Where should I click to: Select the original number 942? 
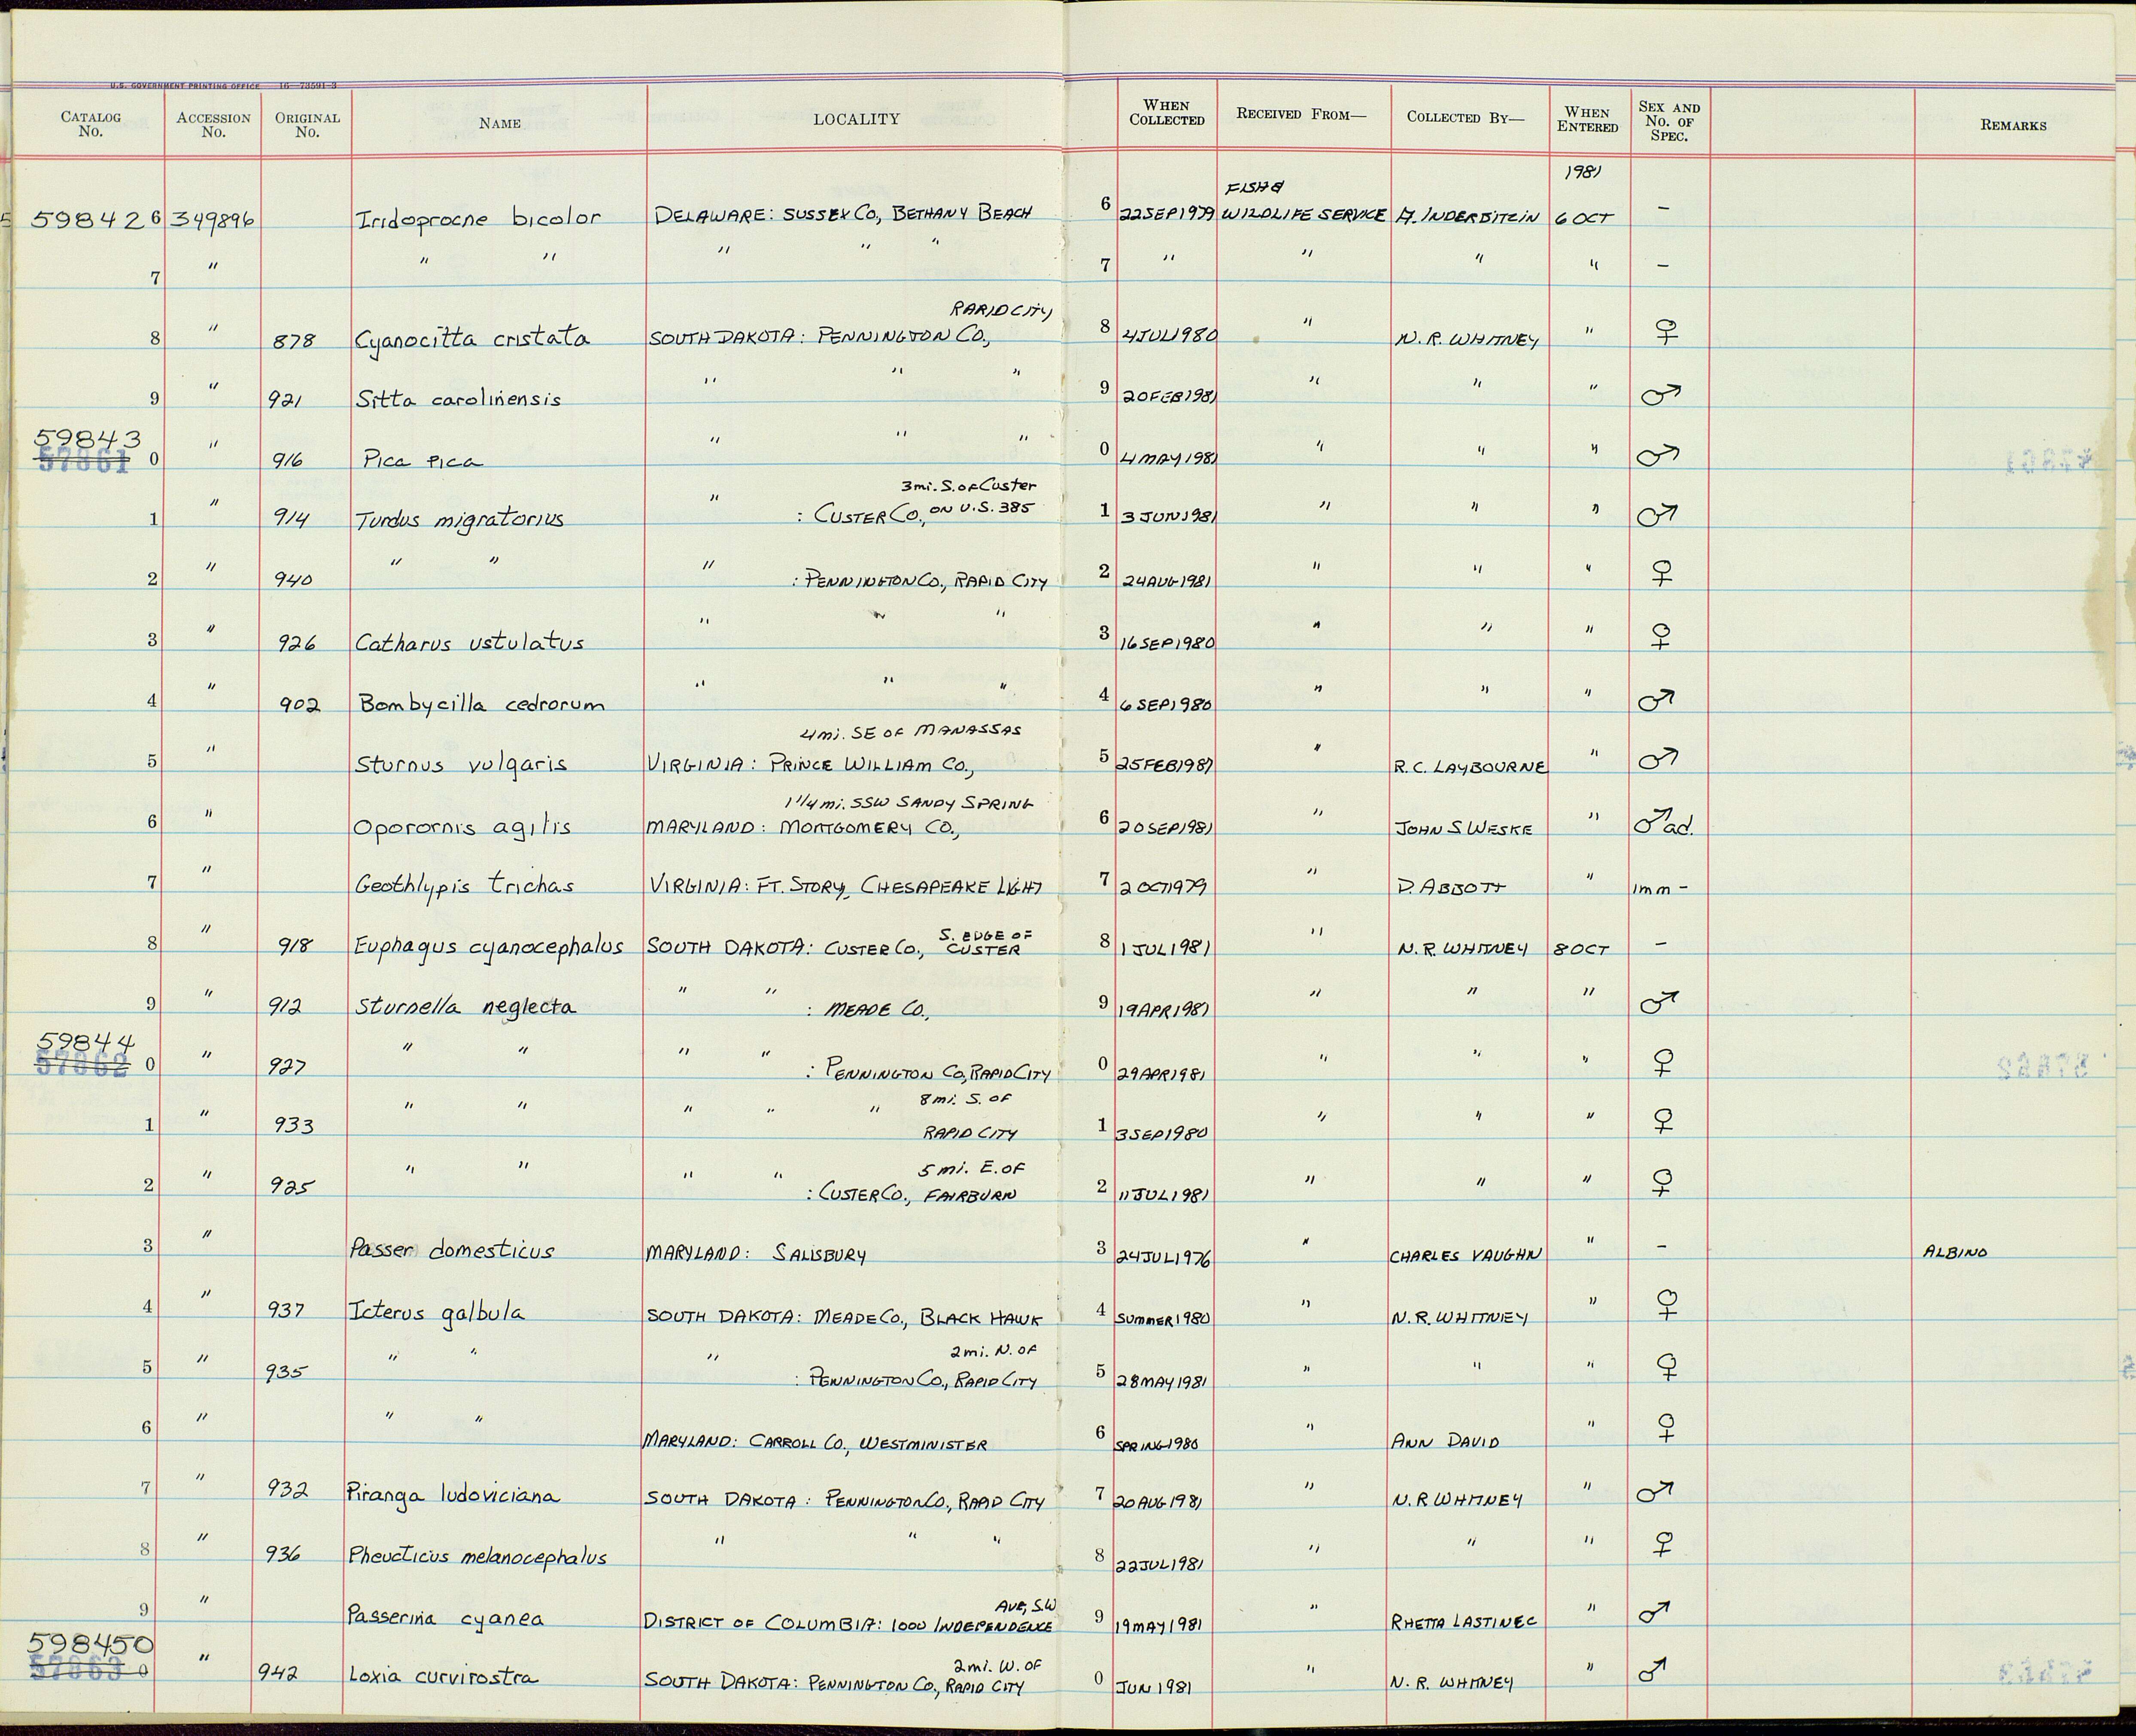[x=278, y=1673]
